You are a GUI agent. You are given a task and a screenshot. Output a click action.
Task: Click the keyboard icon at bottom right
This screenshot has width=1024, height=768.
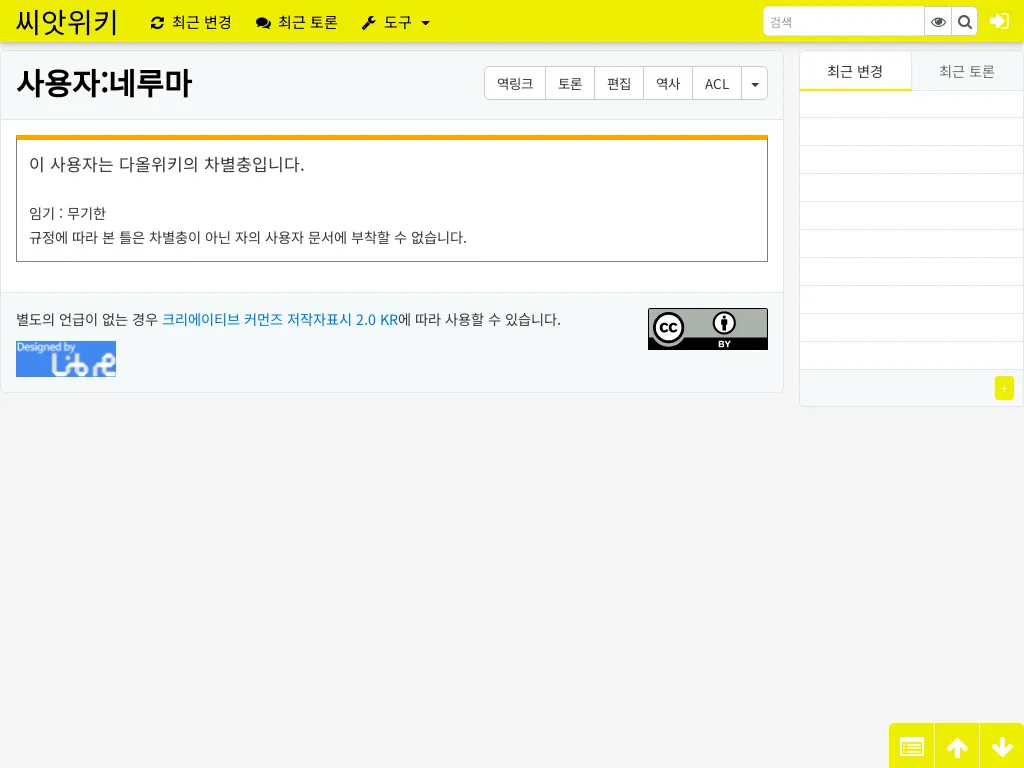[x=911, y=746]
